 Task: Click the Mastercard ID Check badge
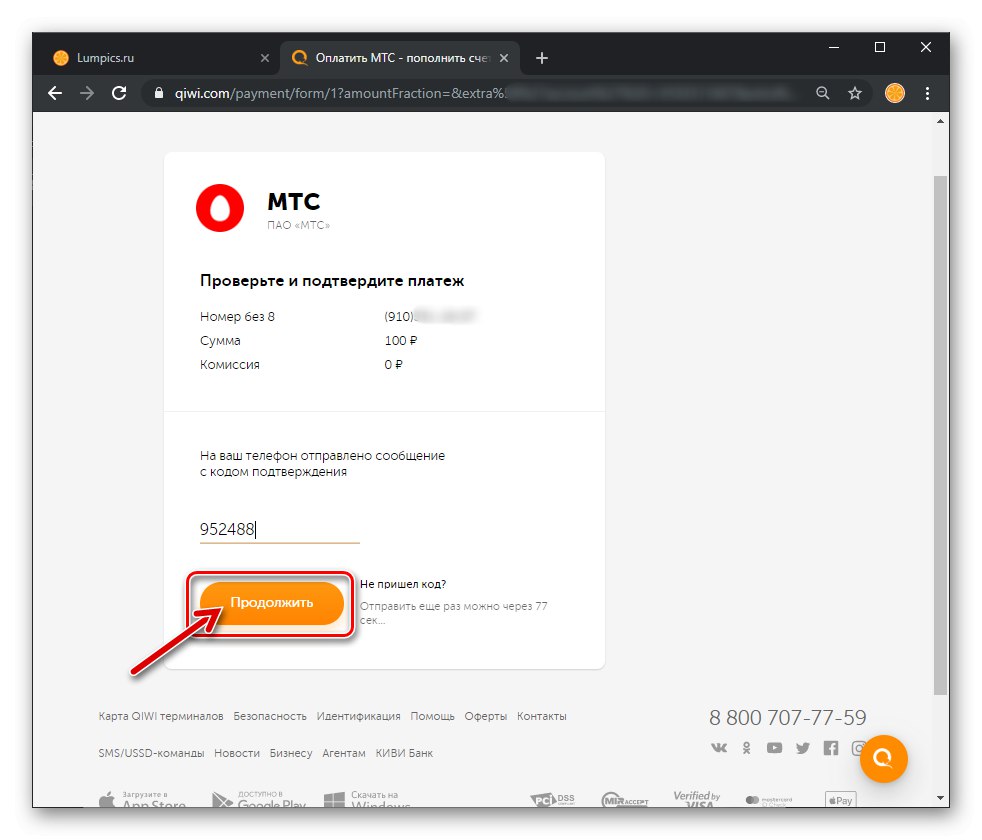point(769,800)
